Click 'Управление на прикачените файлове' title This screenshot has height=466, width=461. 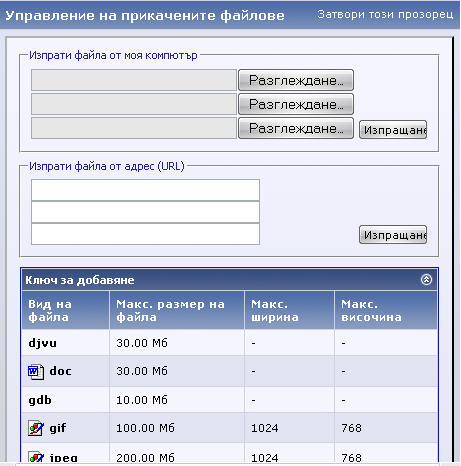pos(145,16)
